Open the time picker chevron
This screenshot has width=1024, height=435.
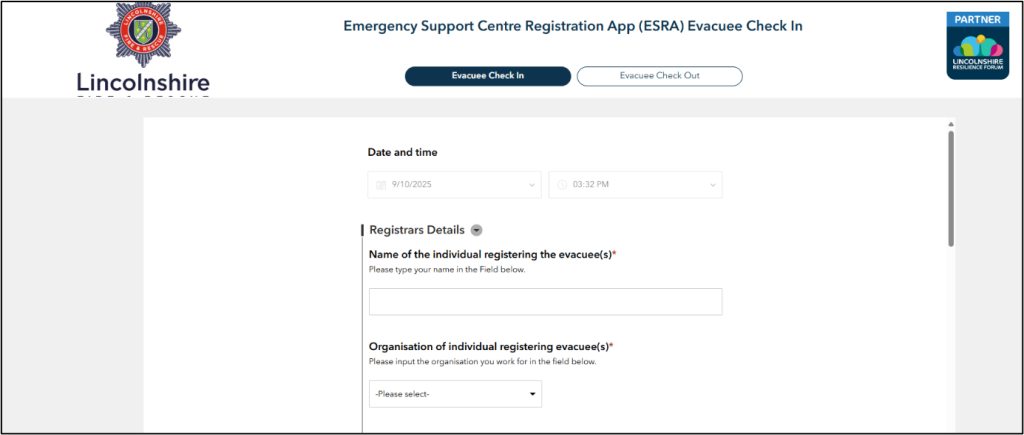coord(712,185)
